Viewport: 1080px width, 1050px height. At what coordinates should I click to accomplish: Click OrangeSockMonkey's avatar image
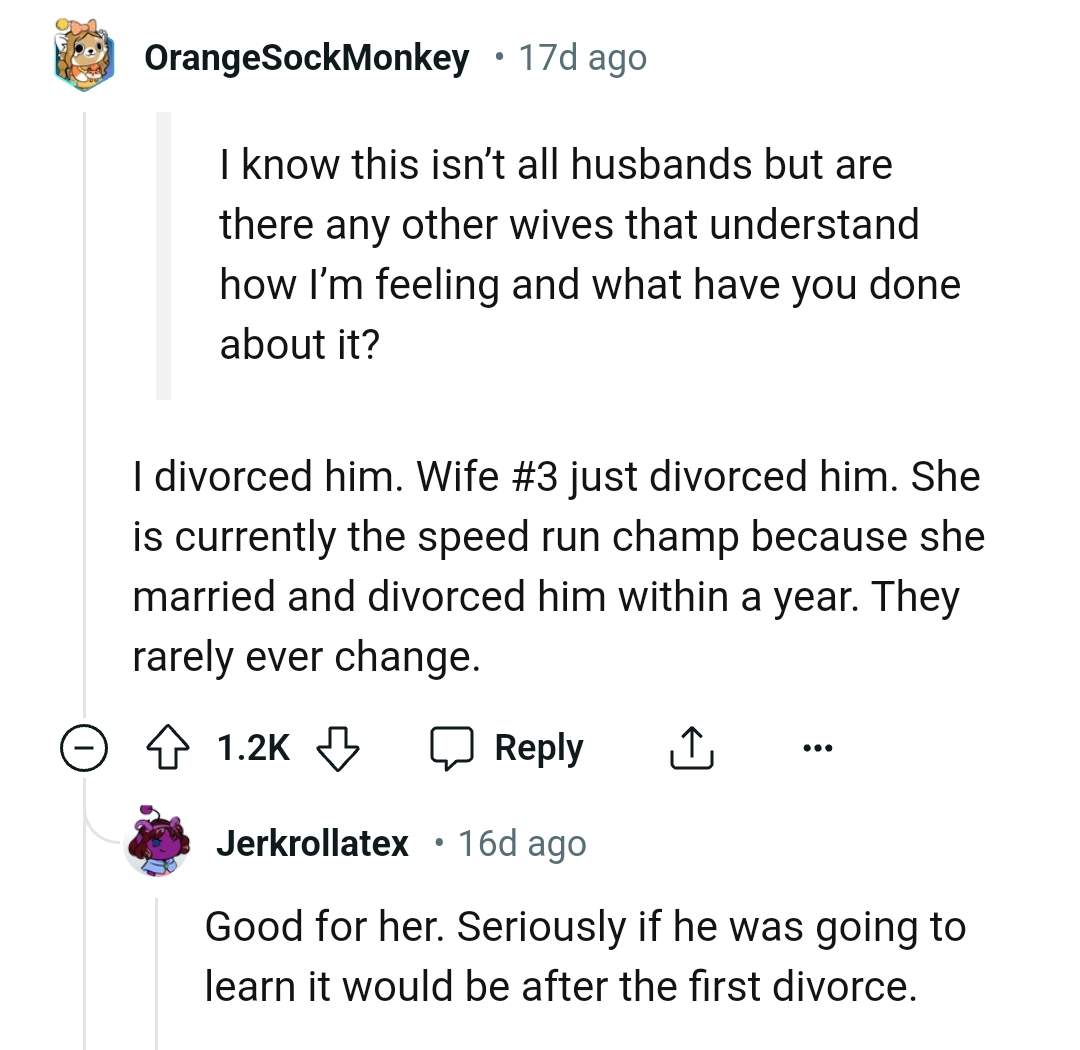click(x=84, y=59)
